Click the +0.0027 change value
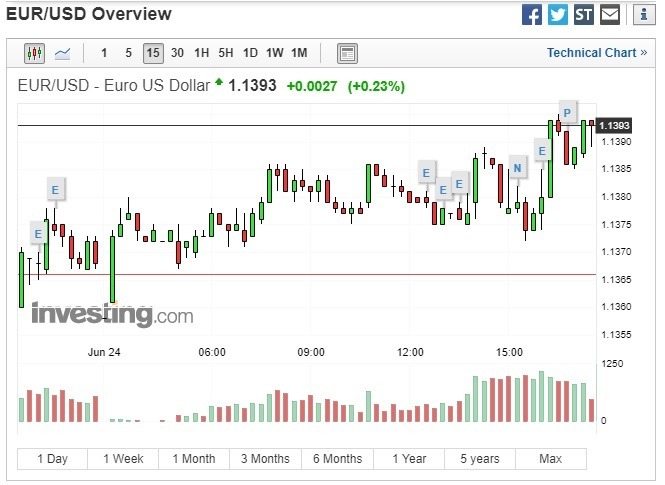This screenshot has width=665, height=485. [312, 86]
